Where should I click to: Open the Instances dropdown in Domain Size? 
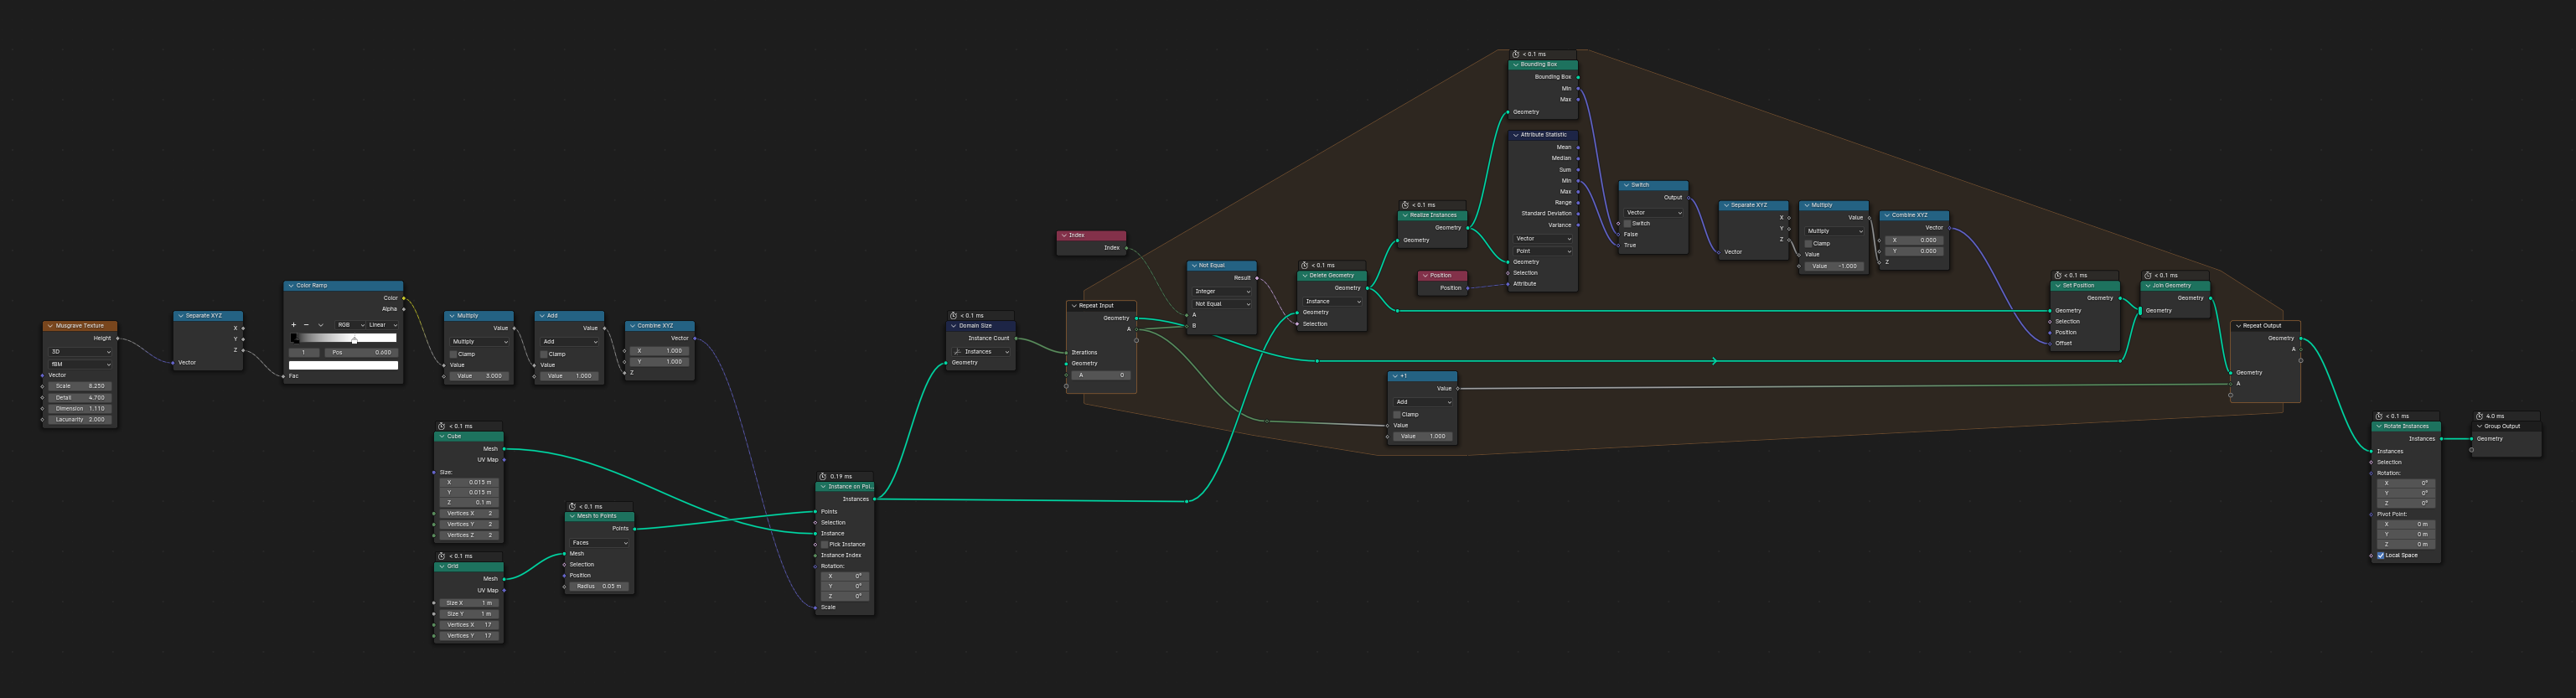point(981,351)
